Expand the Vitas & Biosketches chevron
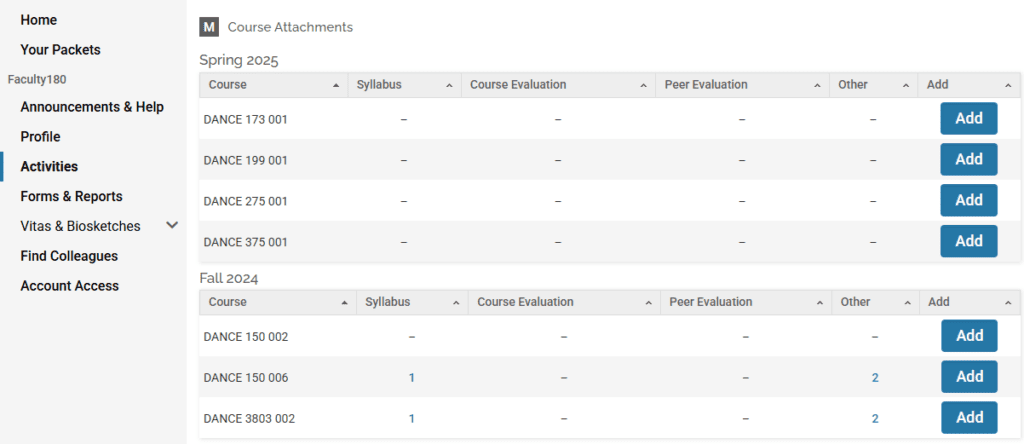Image resolution: width=1024 pixels, height=444 pixels. pyautogui.click(x=172, y=225)
